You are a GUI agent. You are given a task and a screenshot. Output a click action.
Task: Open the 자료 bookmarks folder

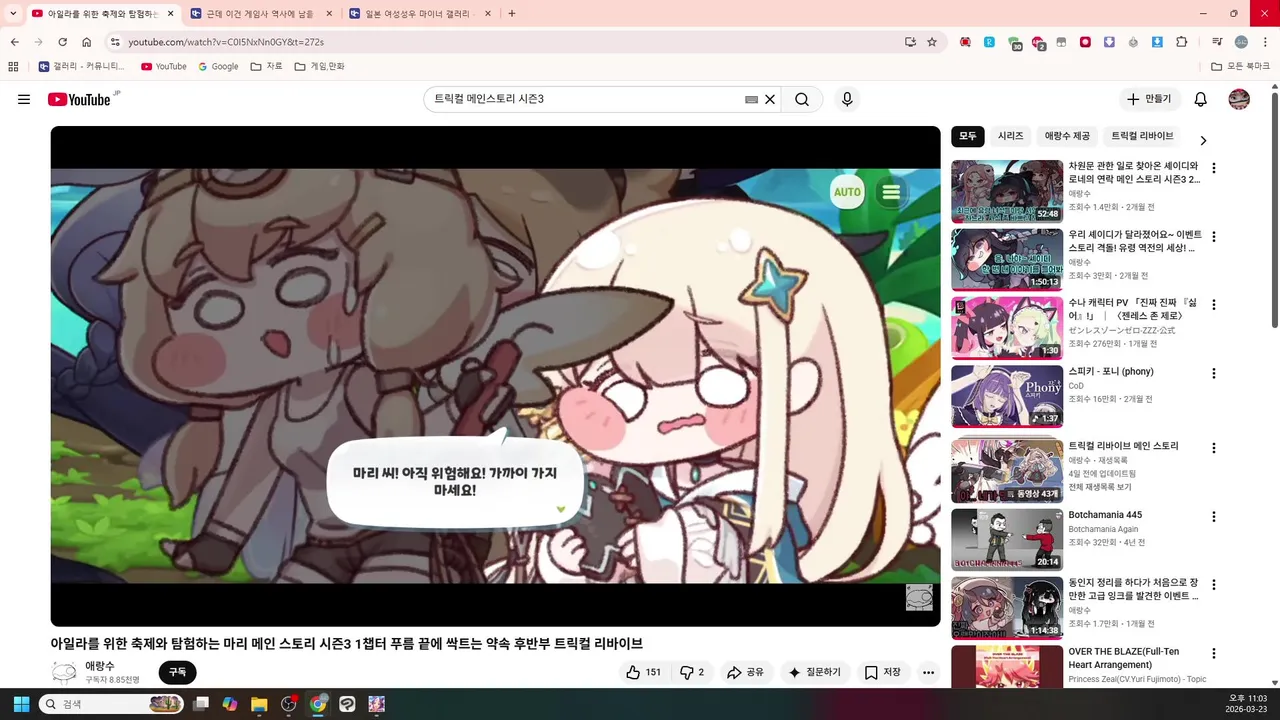pyautogui.click(x=266, y=66)
